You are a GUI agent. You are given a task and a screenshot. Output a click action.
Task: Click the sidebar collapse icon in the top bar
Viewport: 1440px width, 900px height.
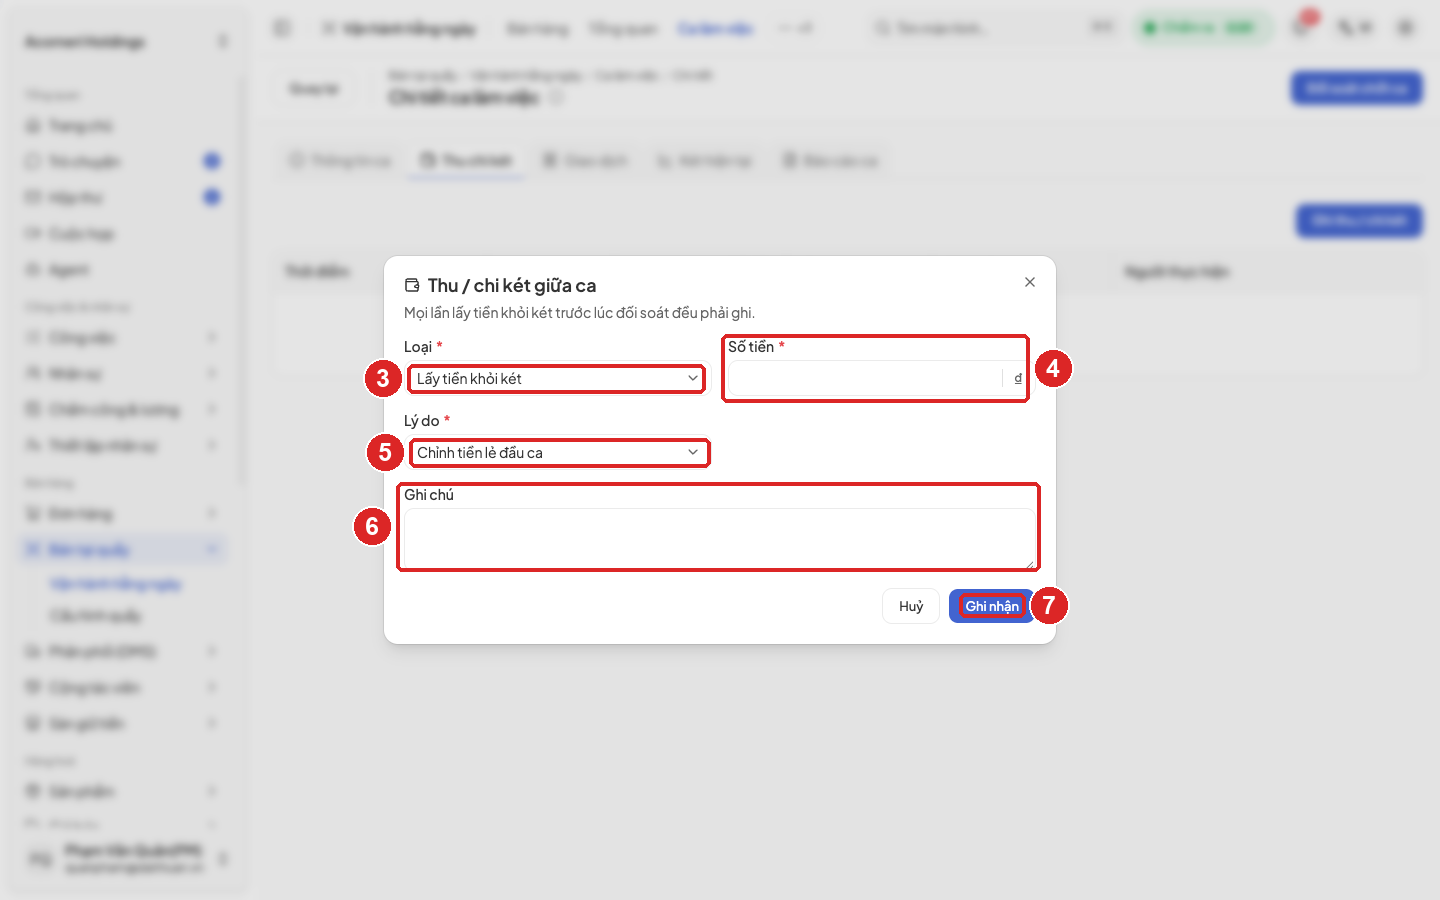(282, 28)
